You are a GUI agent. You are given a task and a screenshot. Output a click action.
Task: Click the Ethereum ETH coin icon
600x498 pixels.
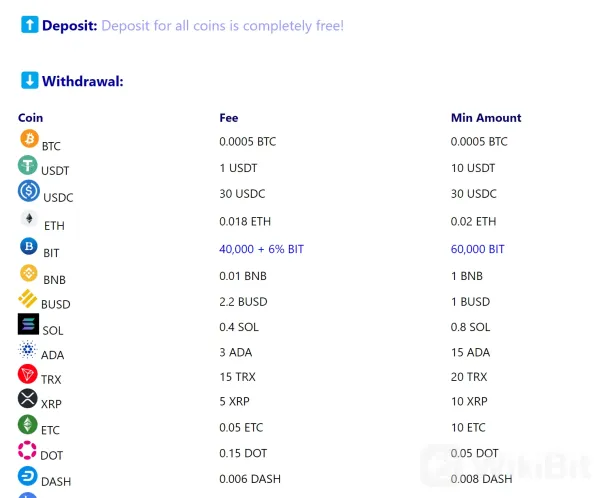[x=29, y=219]
